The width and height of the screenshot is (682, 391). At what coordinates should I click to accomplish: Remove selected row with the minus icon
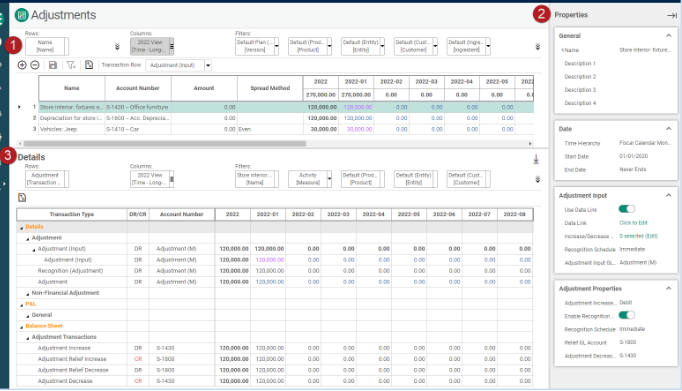click(x=35, y=65)
